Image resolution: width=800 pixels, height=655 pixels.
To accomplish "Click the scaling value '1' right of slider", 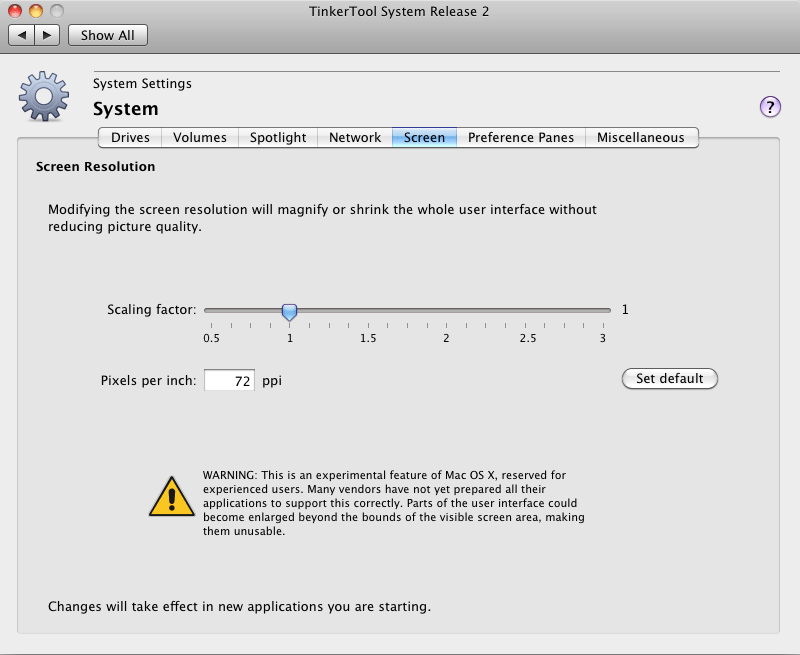I will (x=625, y=310).
